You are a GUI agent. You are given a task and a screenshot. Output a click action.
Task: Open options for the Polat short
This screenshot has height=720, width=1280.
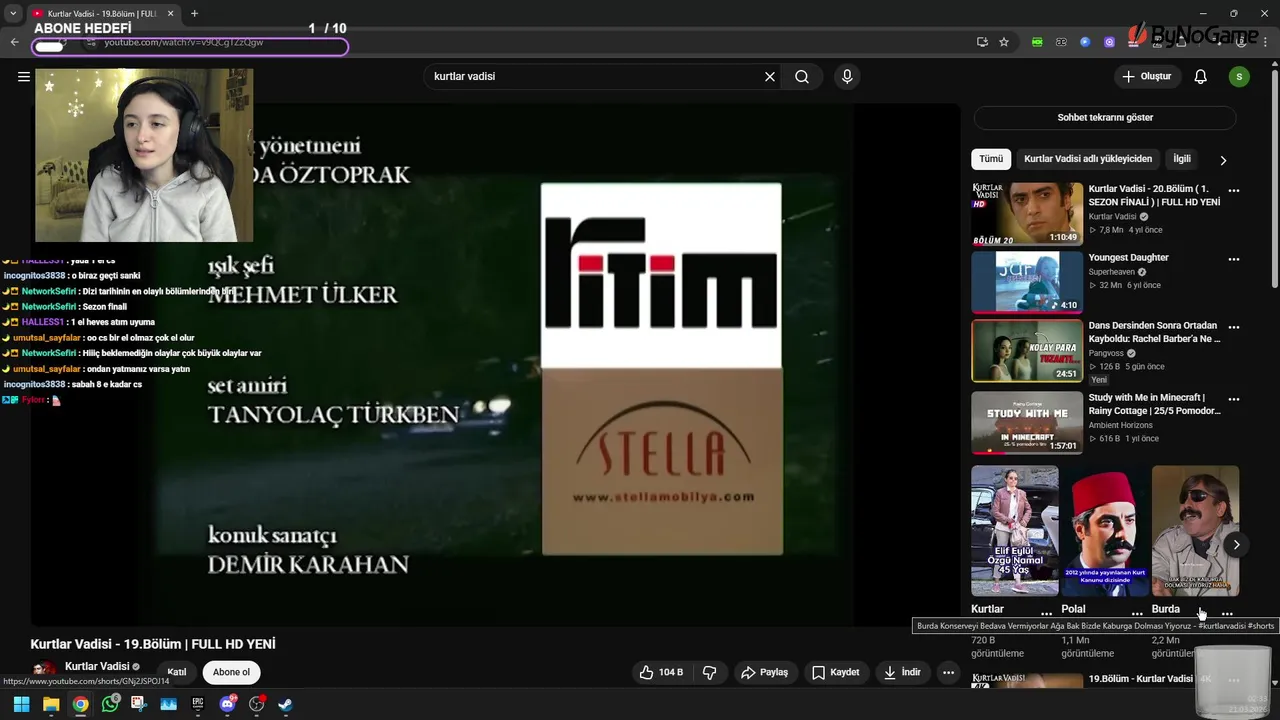click(x=1137, y=614)
